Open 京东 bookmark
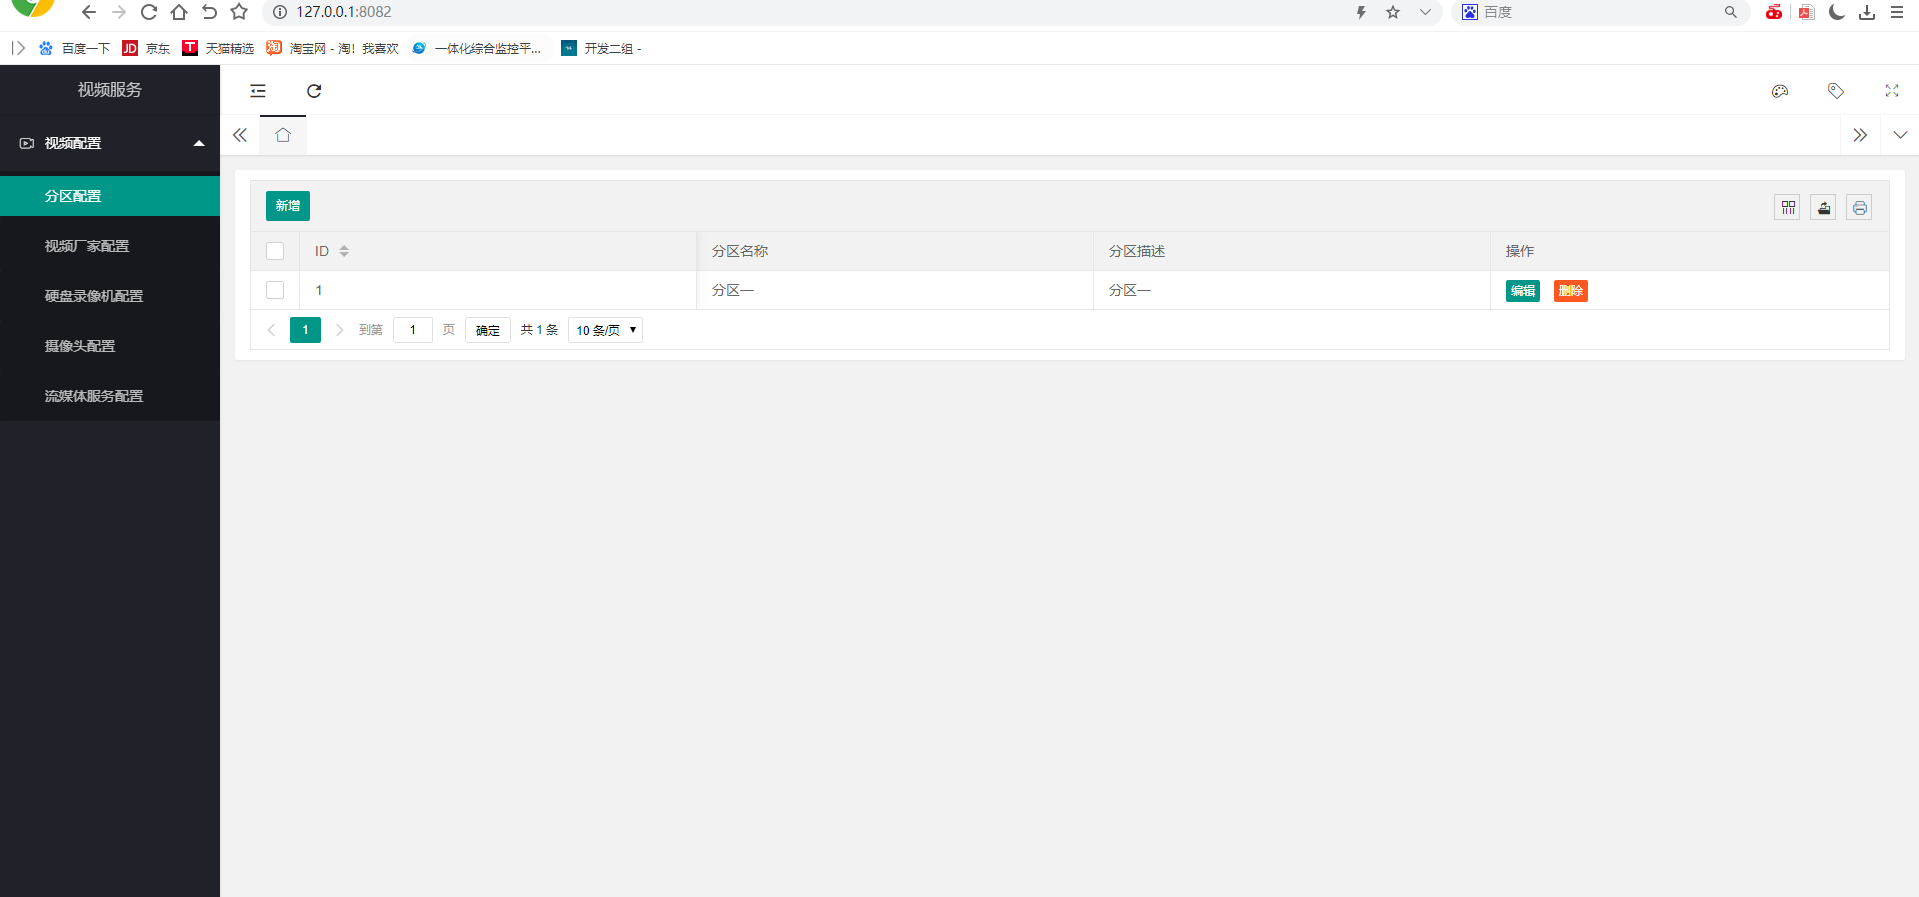The width and height of the screenshot is (1919, 897). (146, 48)
